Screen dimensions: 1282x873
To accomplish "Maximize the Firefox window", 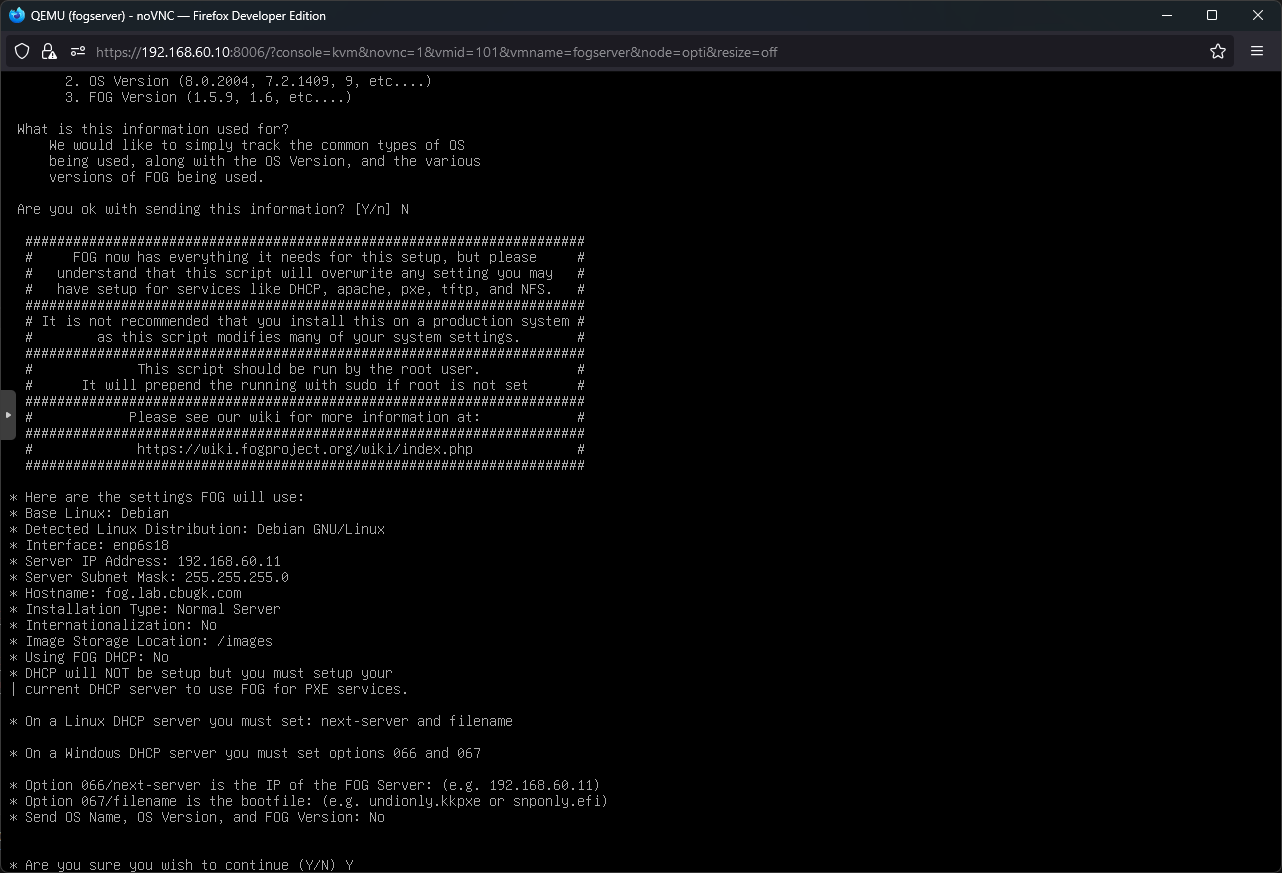I will 1212,15.
